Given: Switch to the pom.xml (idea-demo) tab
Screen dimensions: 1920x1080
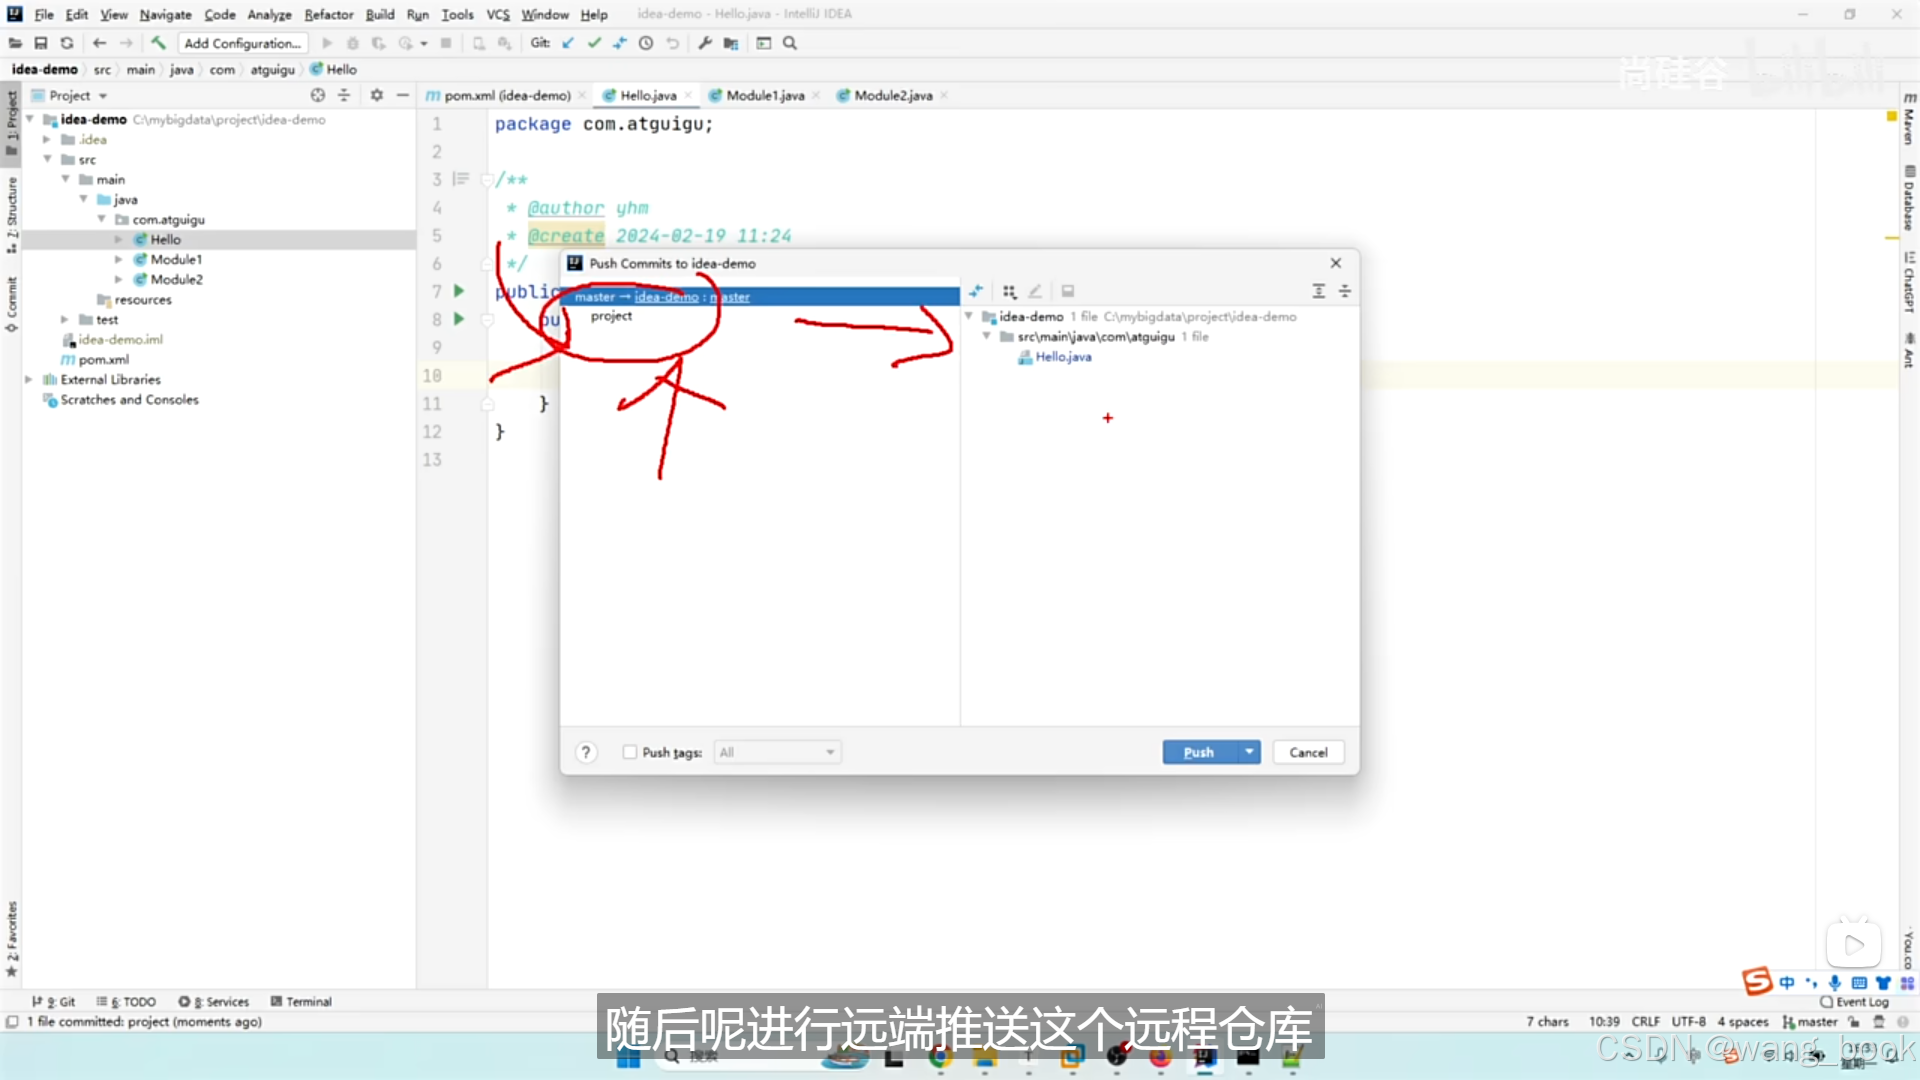Looking at the screenshot, I should (x=507, y=95).
